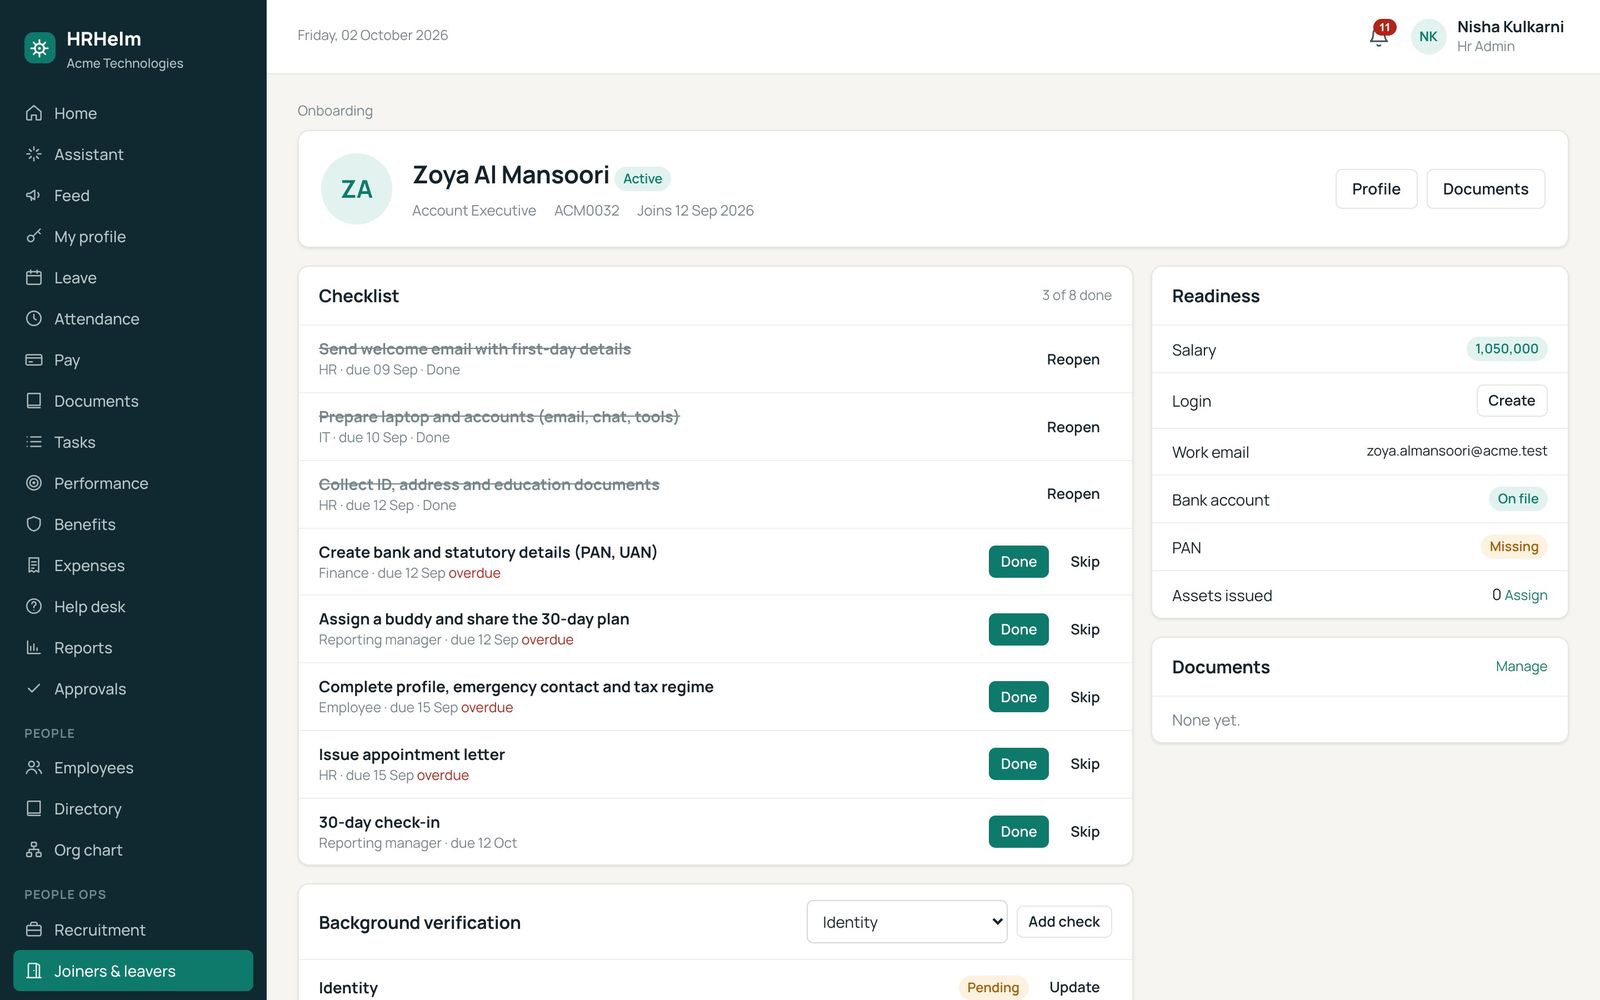Click the Add check button

coord(1064,922)
